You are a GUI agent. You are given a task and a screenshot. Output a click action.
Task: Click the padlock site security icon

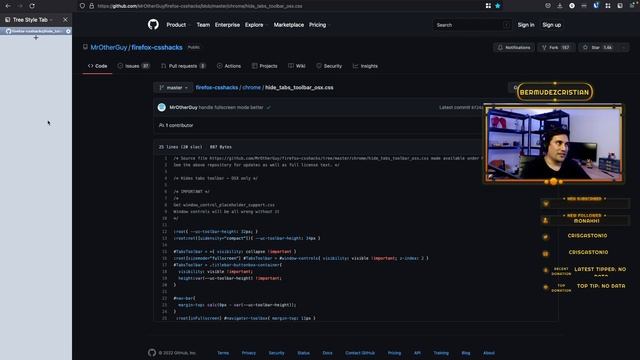91,6
